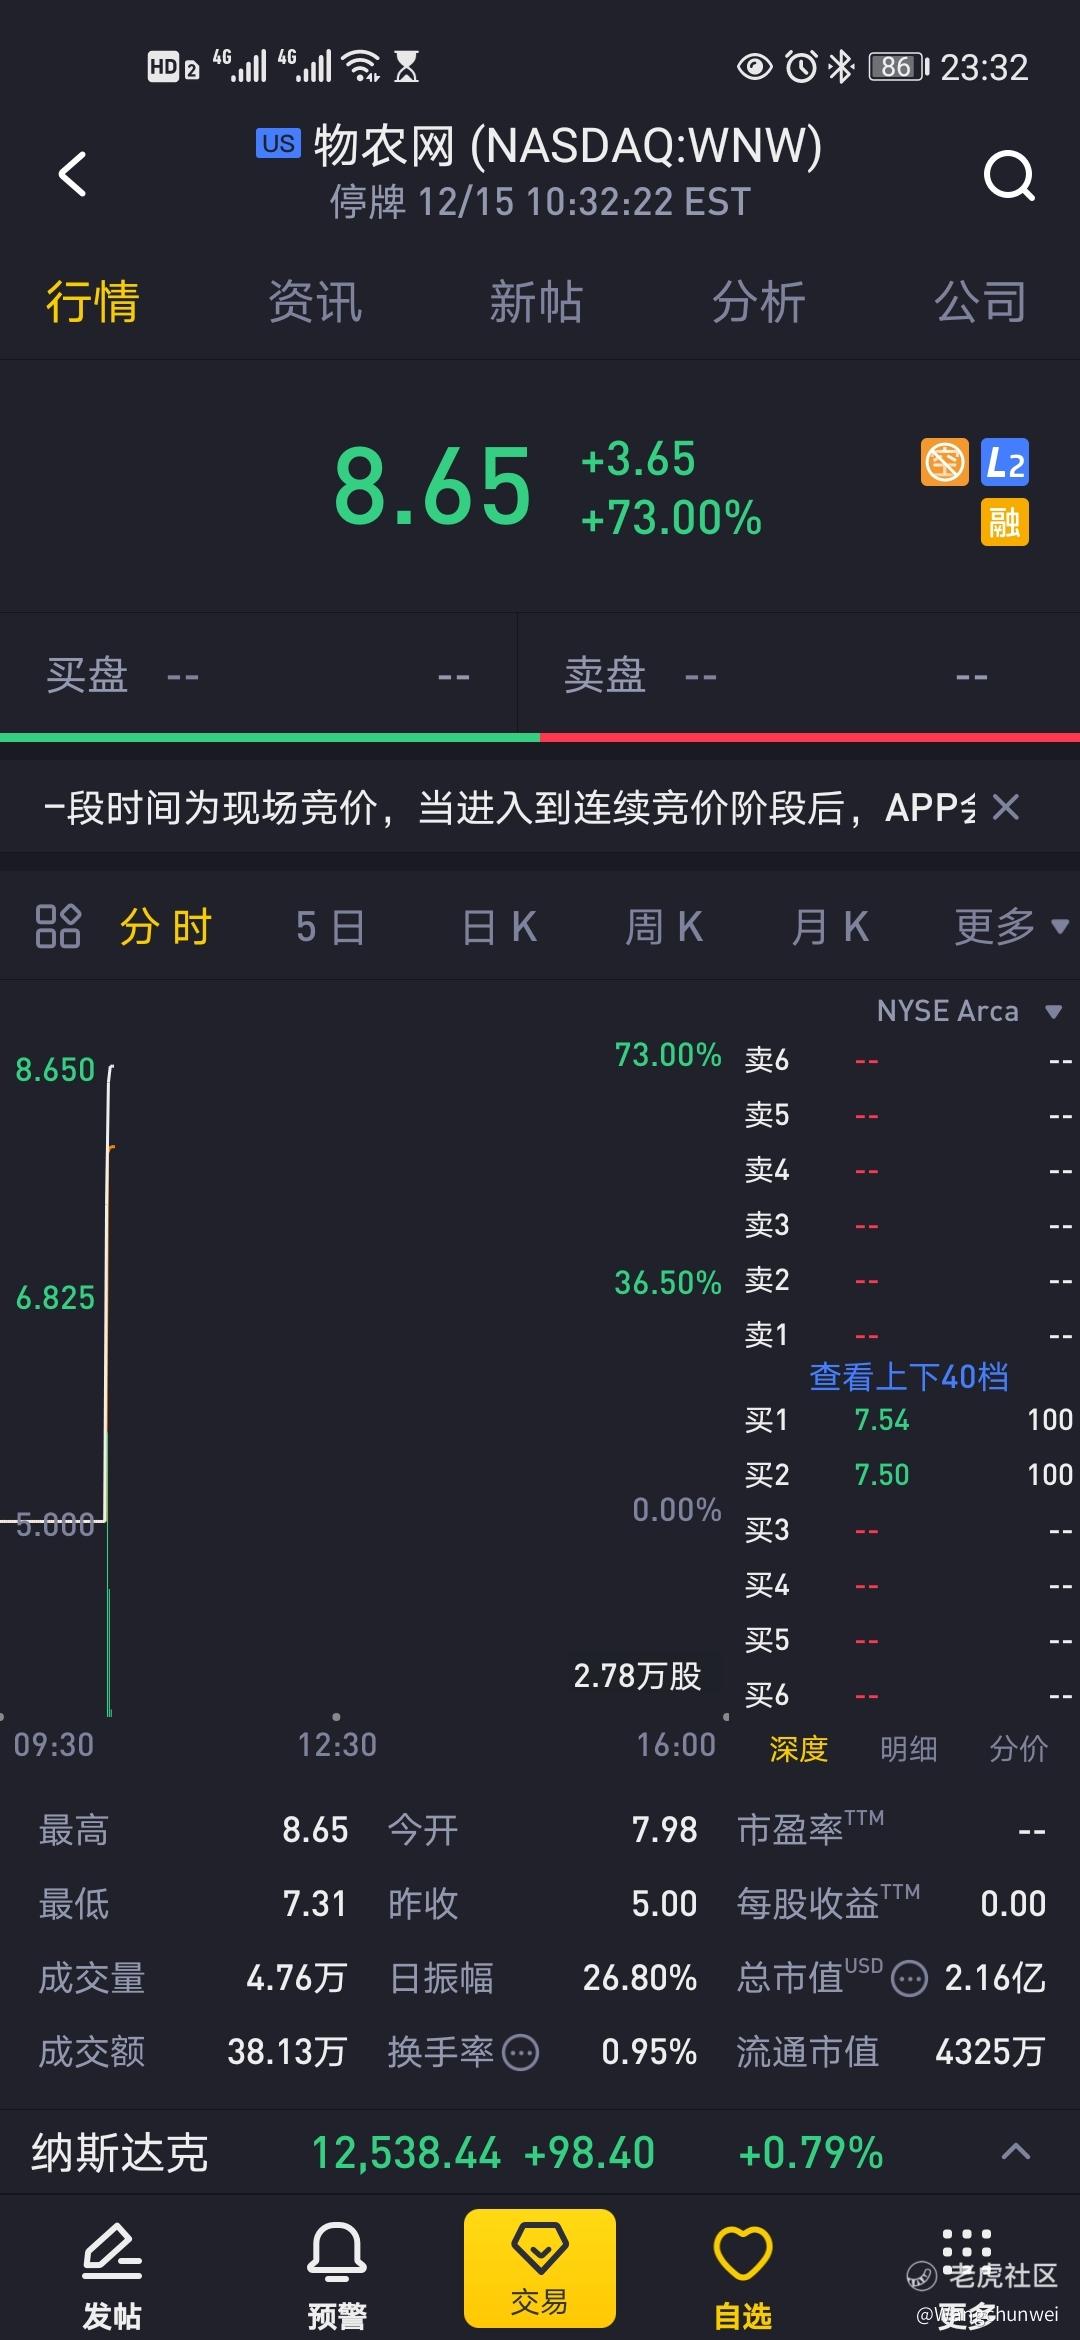The image size is (1080, 2340).
Task: Tap the battery indicator in status bar
Action: click(899, 67)
